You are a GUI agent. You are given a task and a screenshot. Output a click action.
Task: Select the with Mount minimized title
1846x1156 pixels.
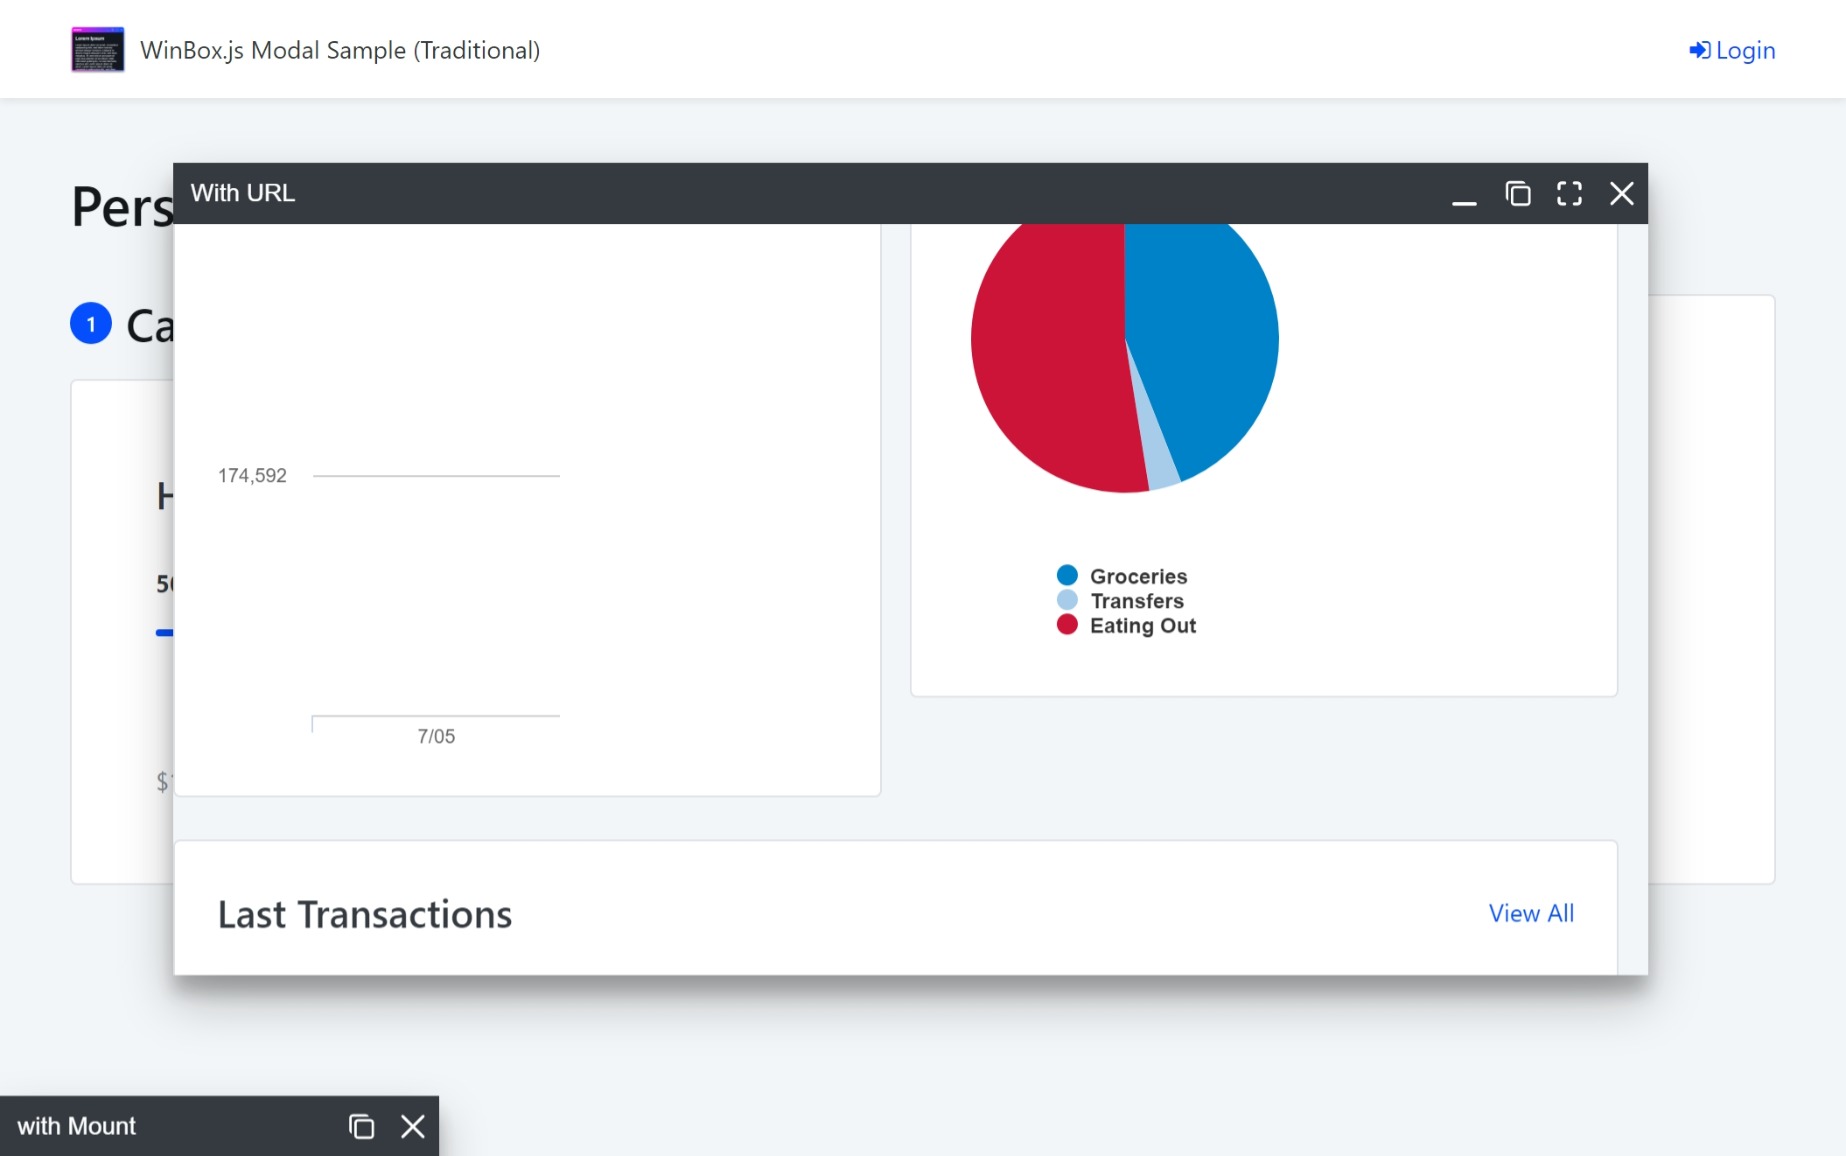coord(76,1126)
